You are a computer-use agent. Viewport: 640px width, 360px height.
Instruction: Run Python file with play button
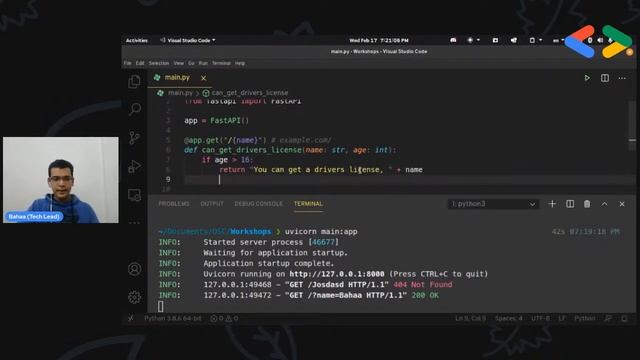(x=587, y=78)
